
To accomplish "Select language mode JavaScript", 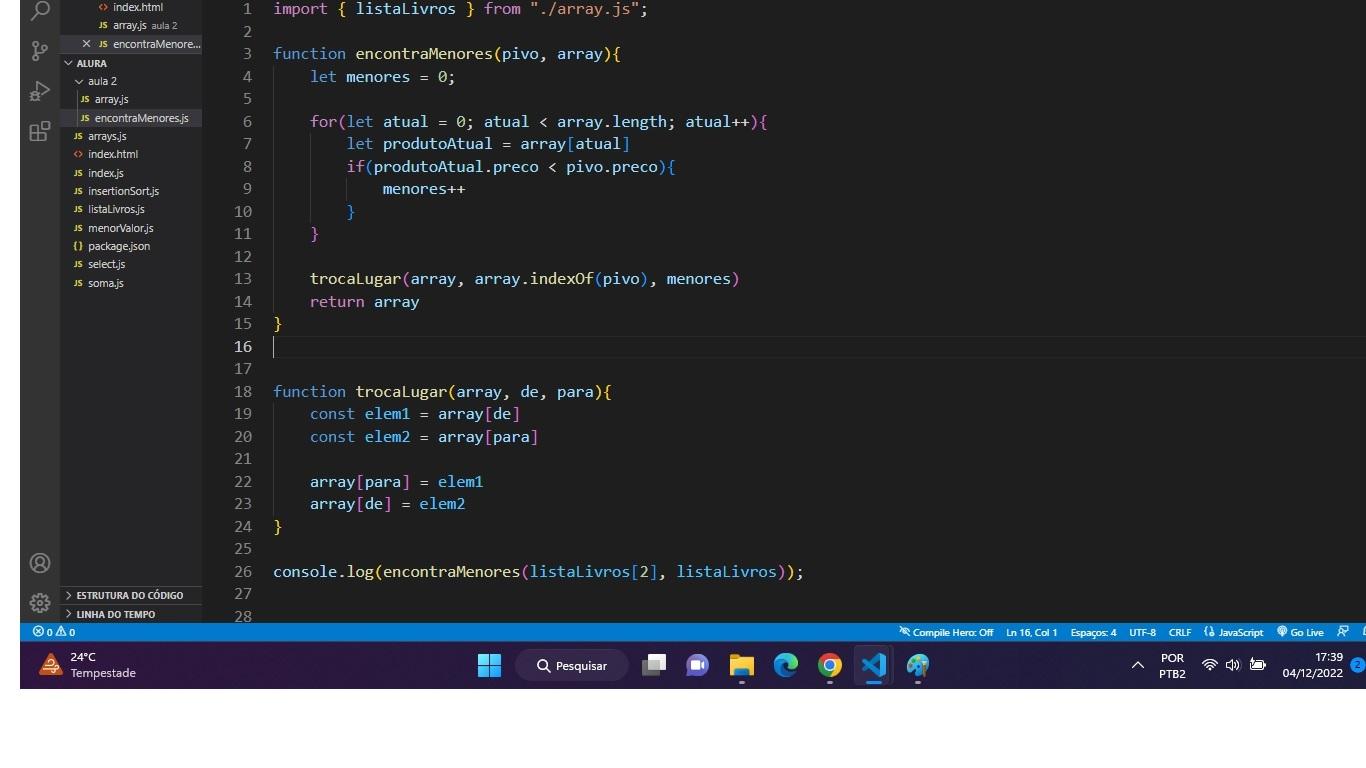I will 1234,632.
